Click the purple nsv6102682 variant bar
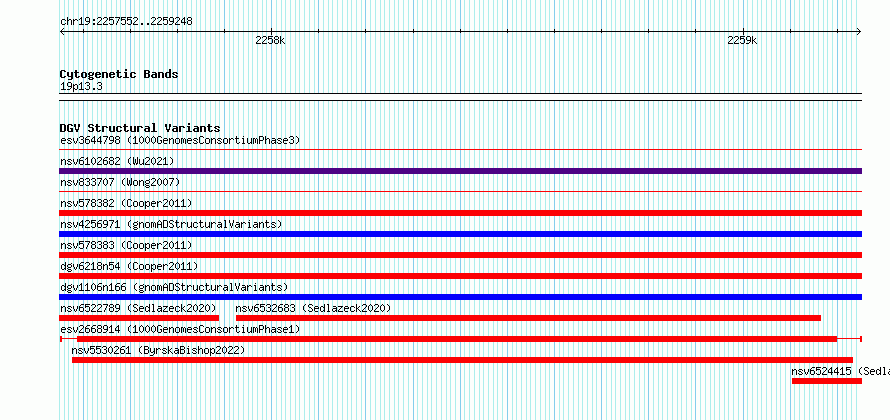890x420 pixels. click(460, 171)
